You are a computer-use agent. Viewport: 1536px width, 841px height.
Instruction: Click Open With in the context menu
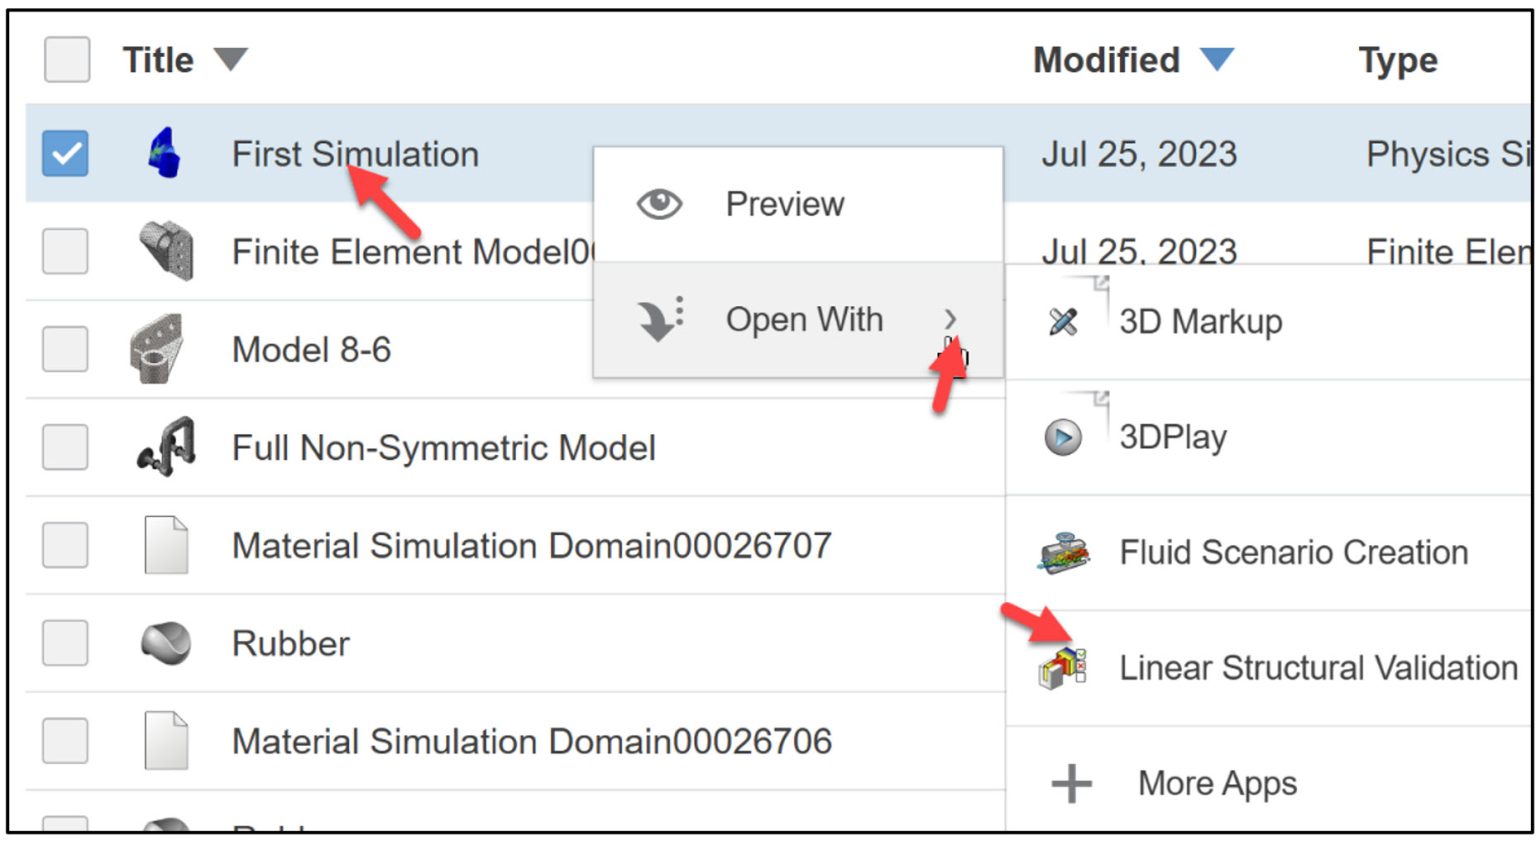pos(805,319)
